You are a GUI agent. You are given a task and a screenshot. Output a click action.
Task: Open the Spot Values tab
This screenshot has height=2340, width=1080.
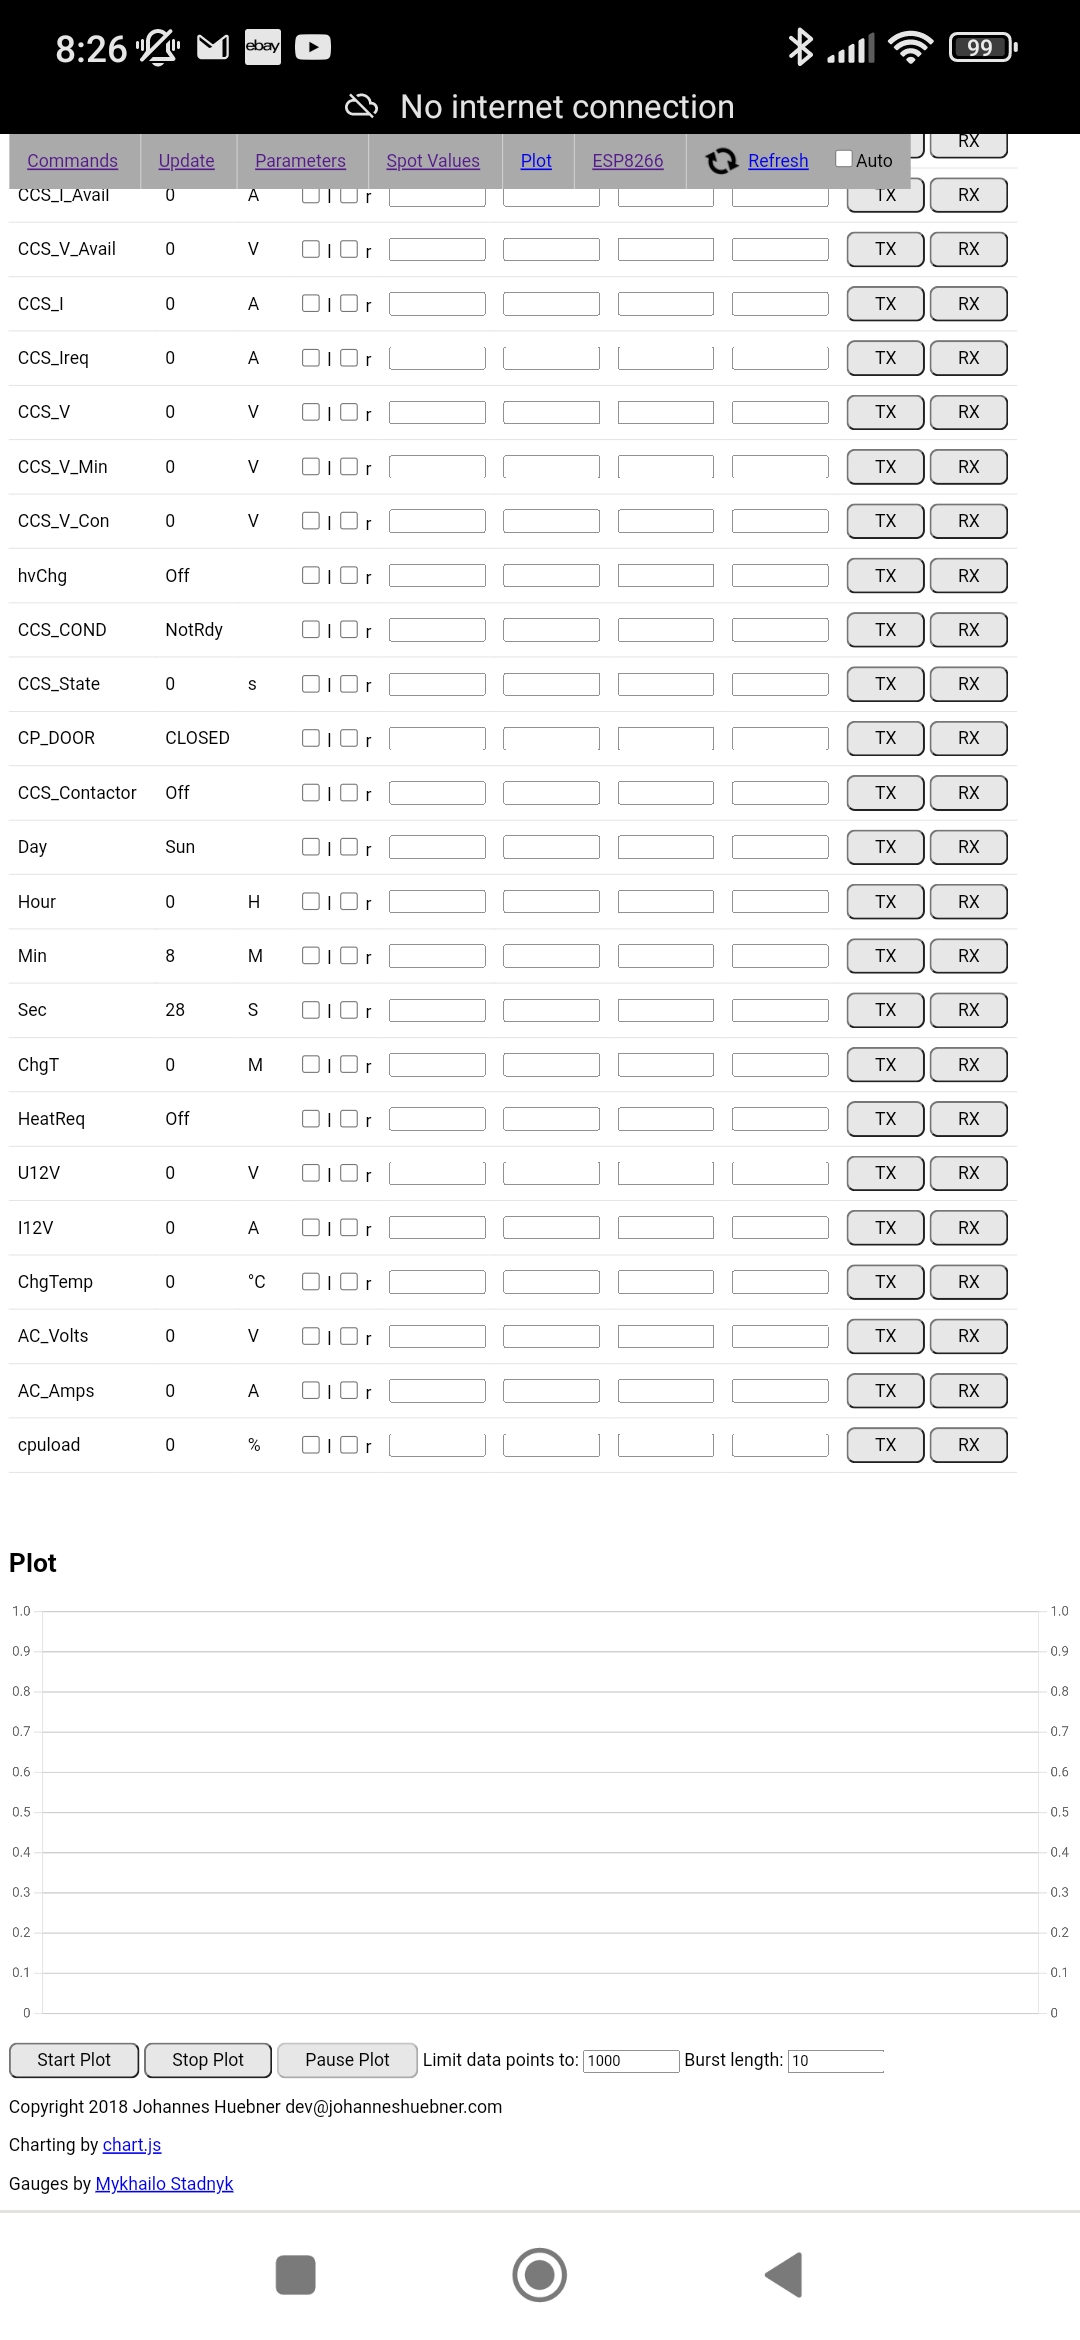pos(433,161)
